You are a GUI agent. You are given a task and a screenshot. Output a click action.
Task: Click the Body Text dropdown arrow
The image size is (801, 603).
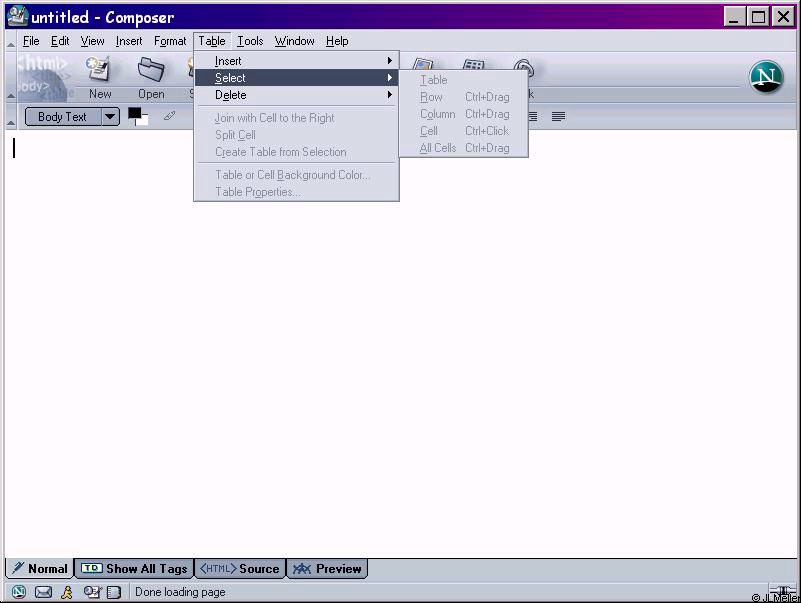point(110,117)
